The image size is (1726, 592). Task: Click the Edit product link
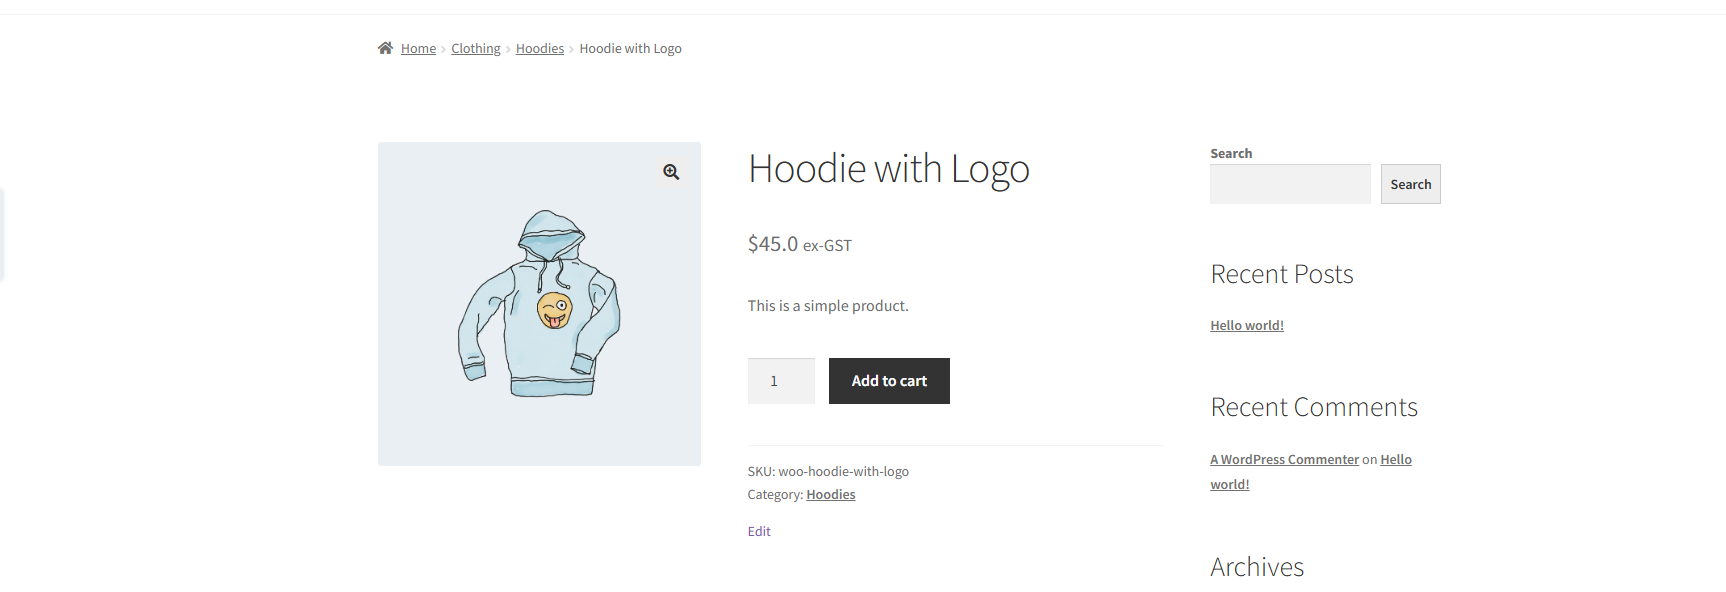759,532
